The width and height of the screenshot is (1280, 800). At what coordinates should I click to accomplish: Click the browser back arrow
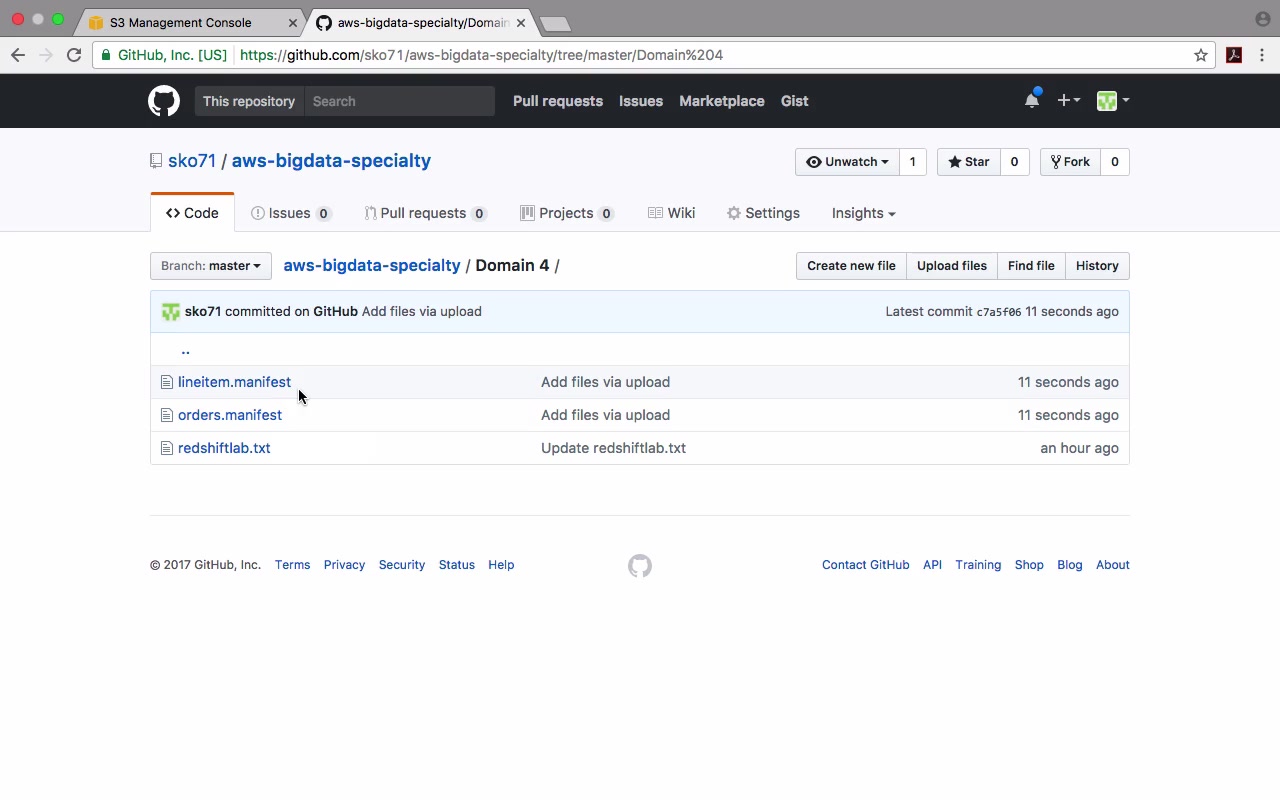click(18, 55)
